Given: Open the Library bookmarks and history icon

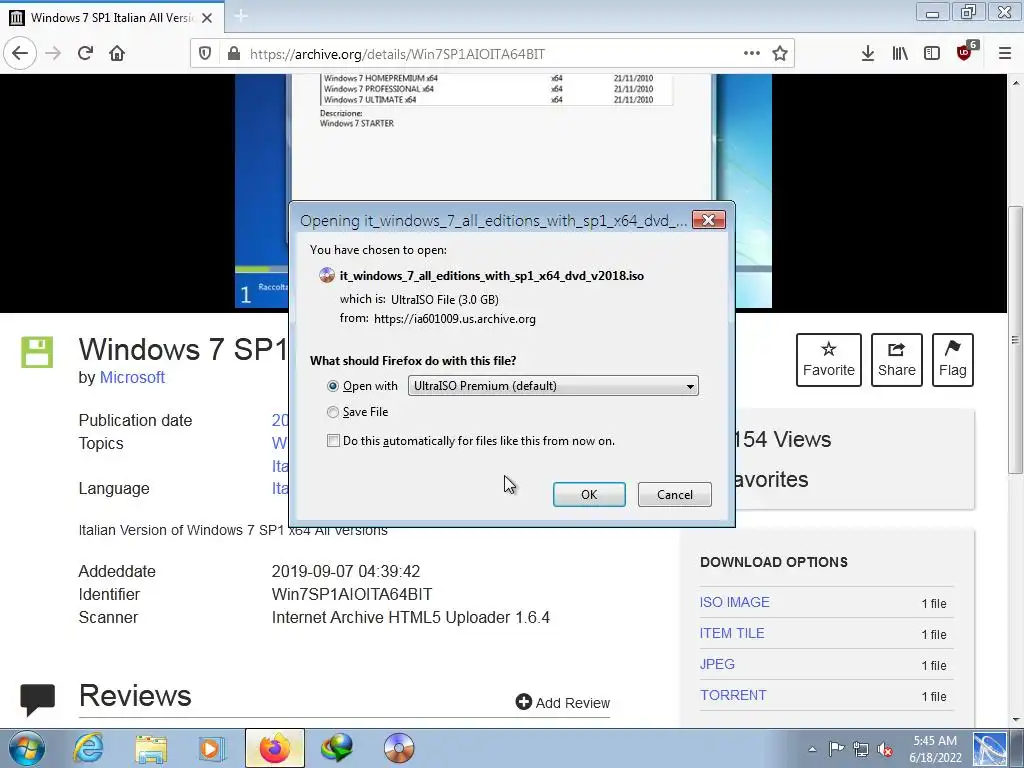Looking at the screenshot, I should click(x=900, y=54).
